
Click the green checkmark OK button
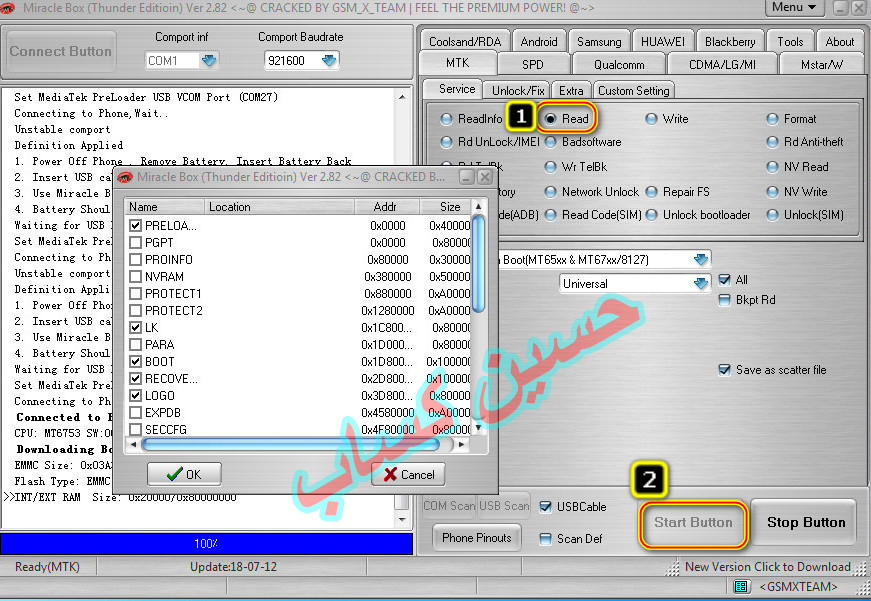tap(184, 474)
